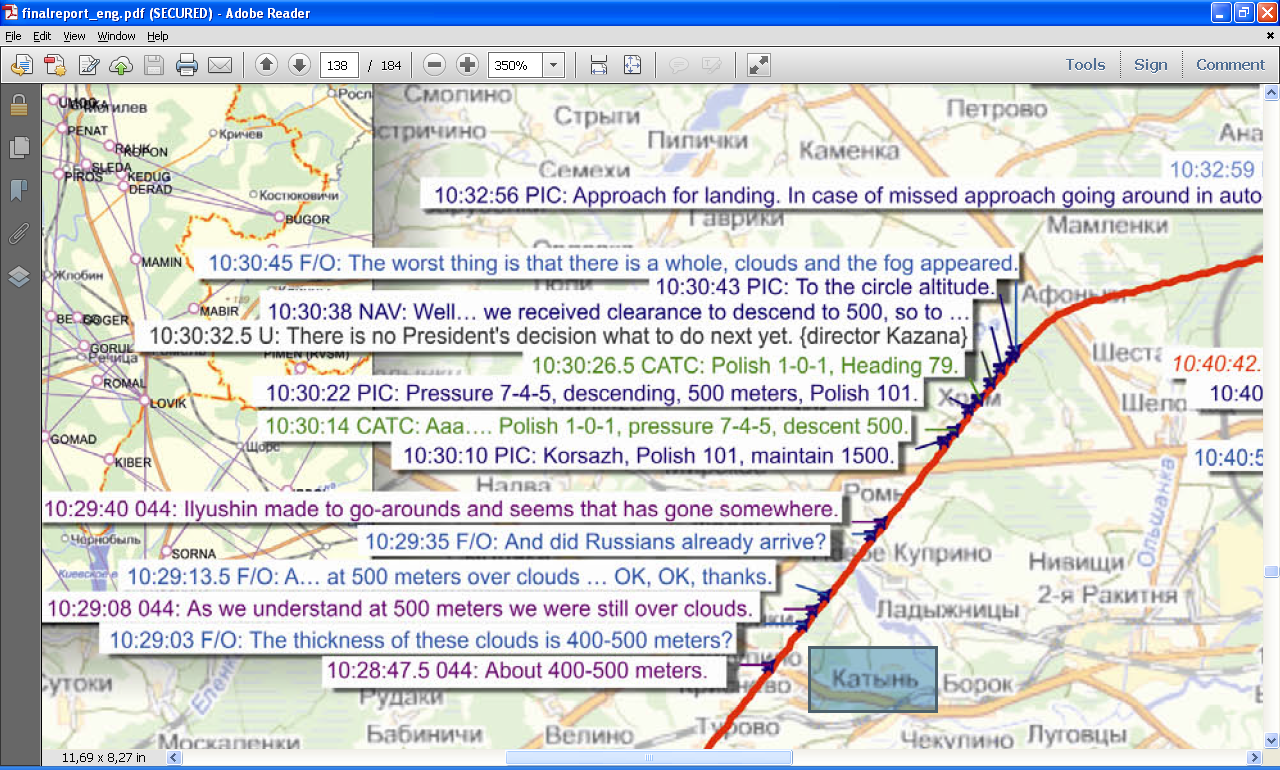
Task: Click the '10:28:47.5 044: About 400-500 meters' label
Action: click(517, 670)
